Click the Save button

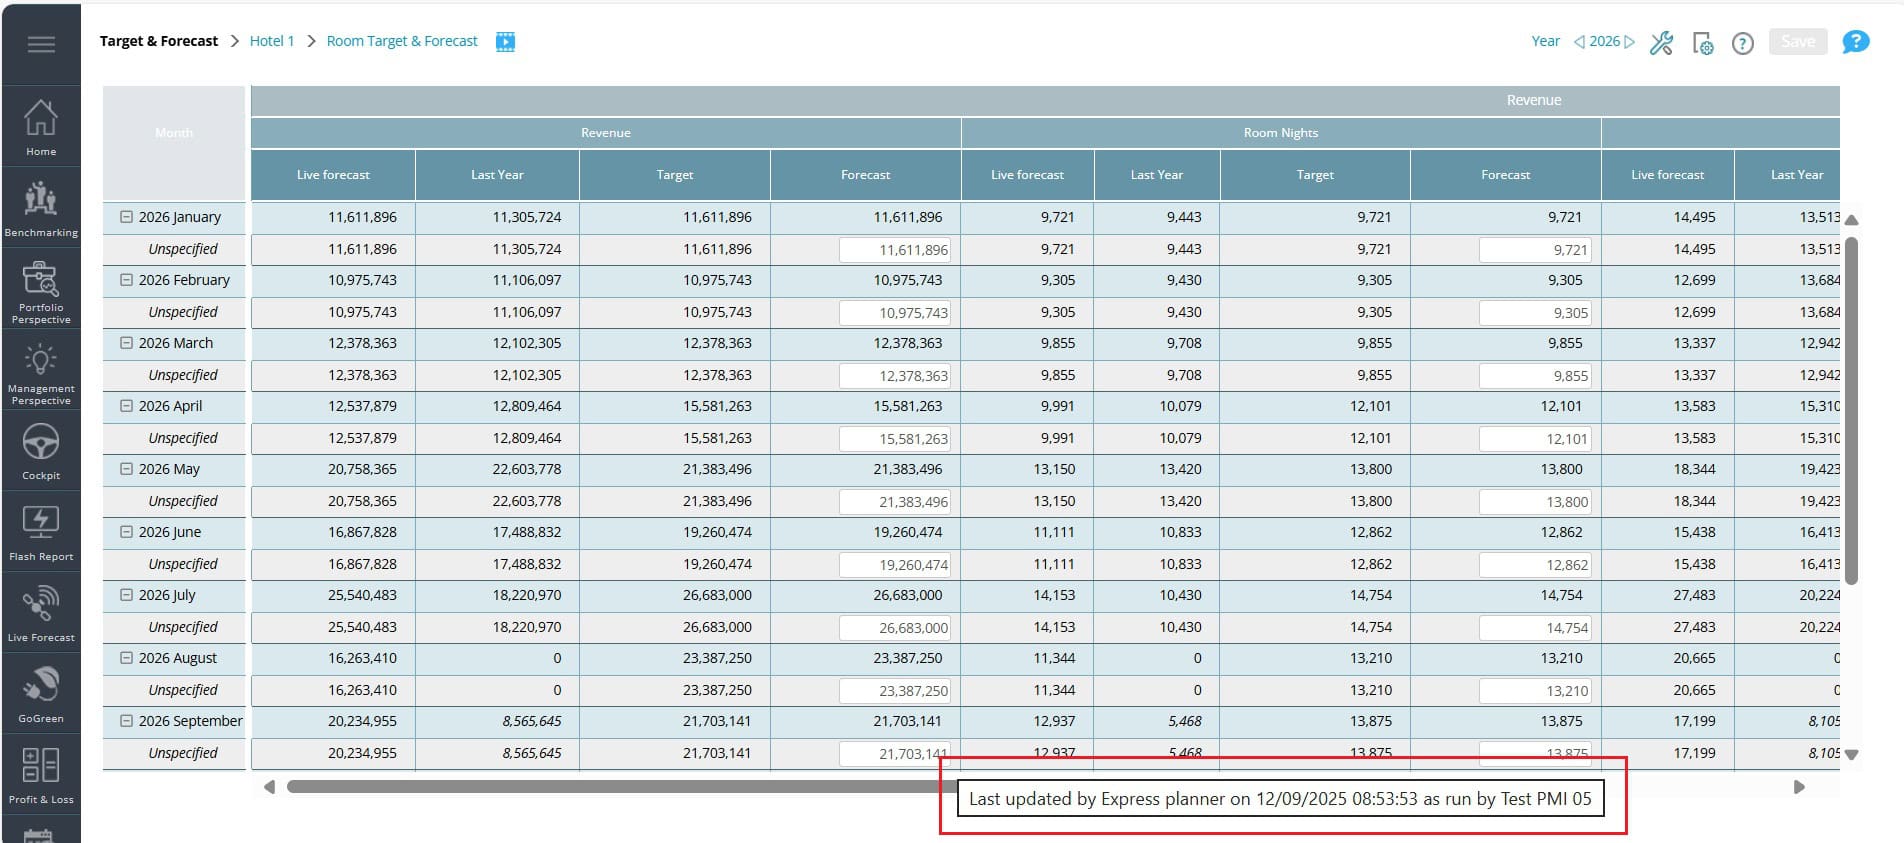click(x=1797, y=42)
